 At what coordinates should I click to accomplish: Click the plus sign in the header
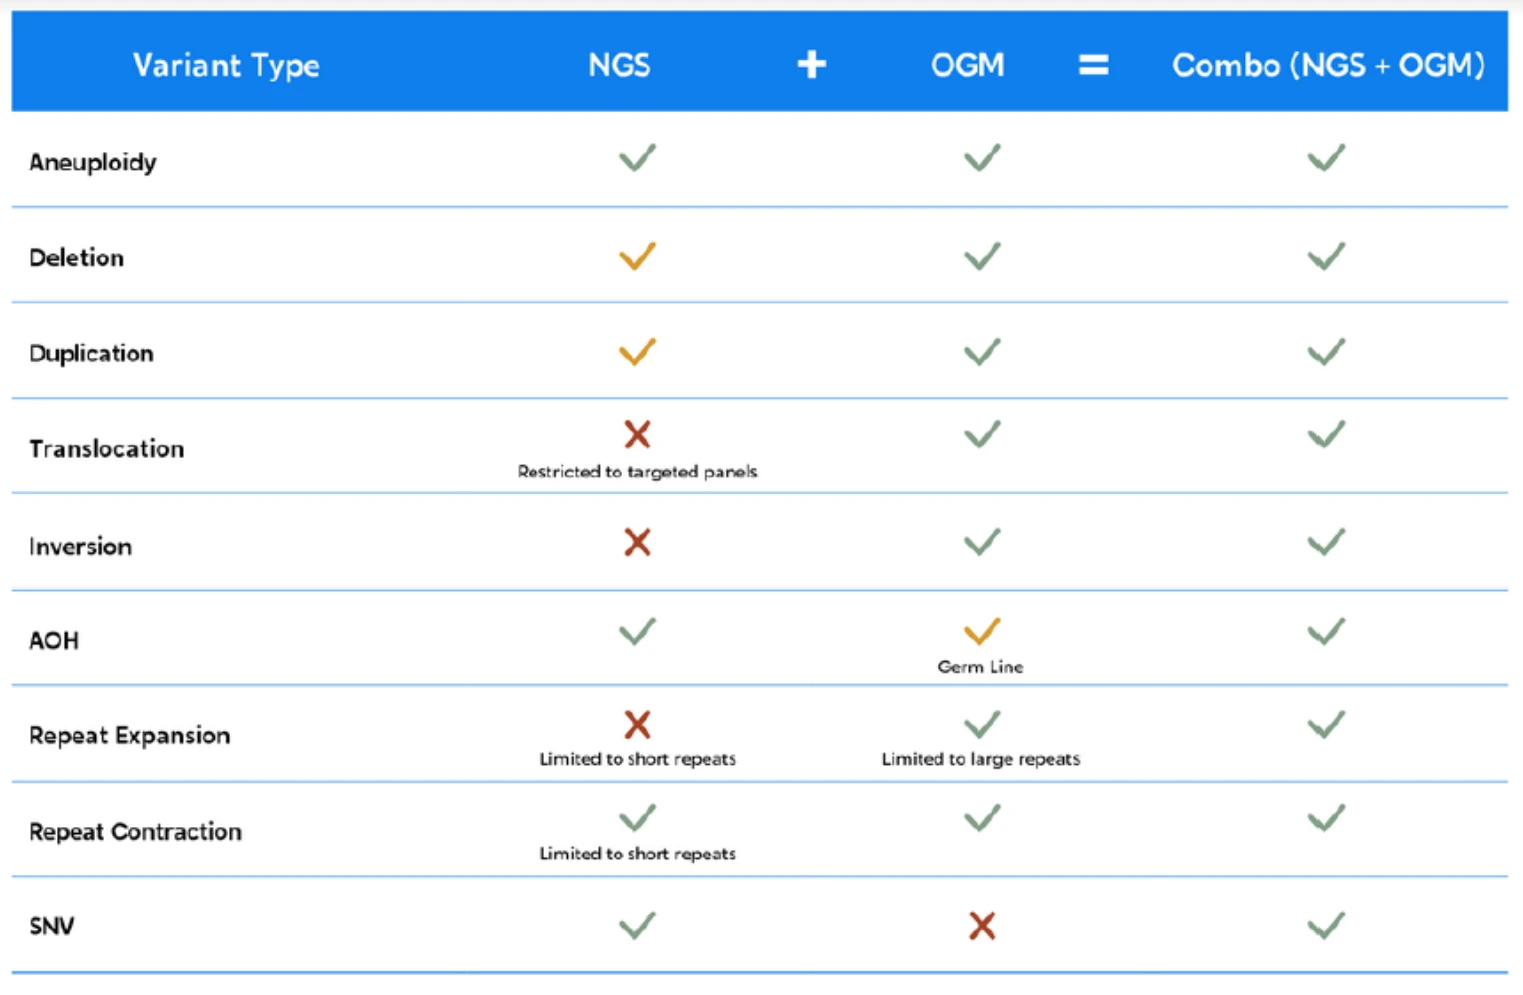(811, 65)
